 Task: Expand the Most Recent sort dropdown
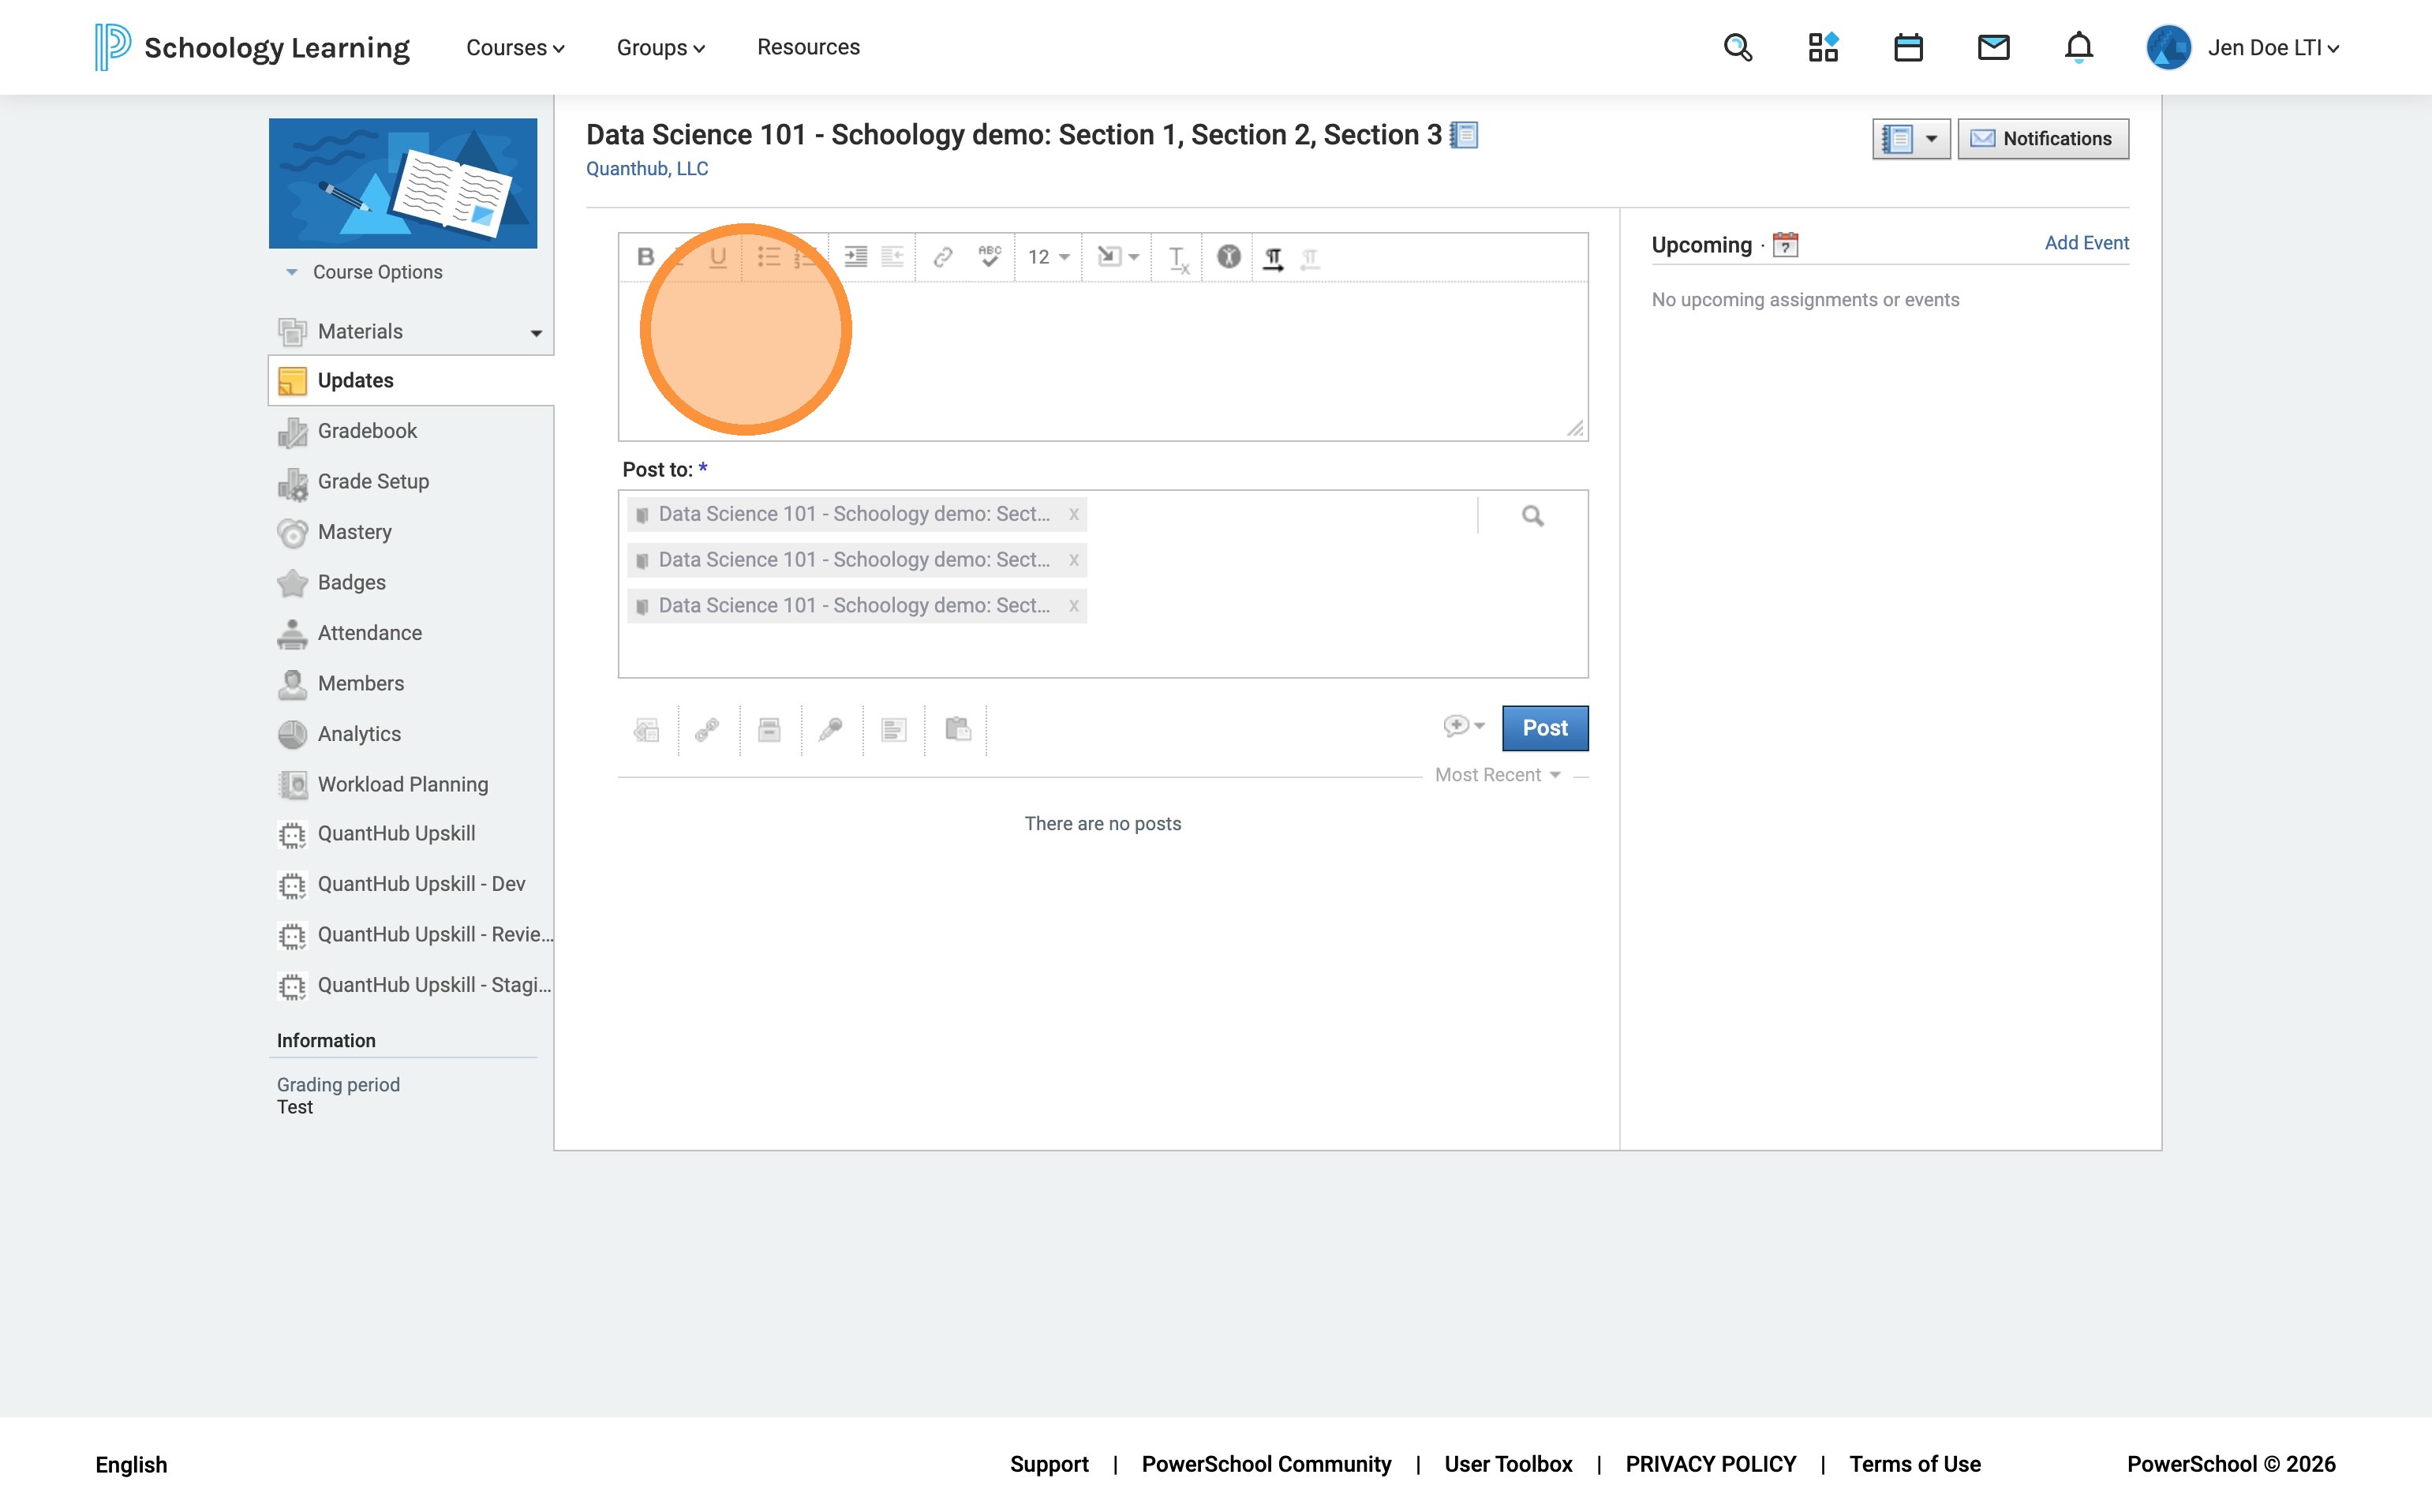click(x=1497, y=775)
